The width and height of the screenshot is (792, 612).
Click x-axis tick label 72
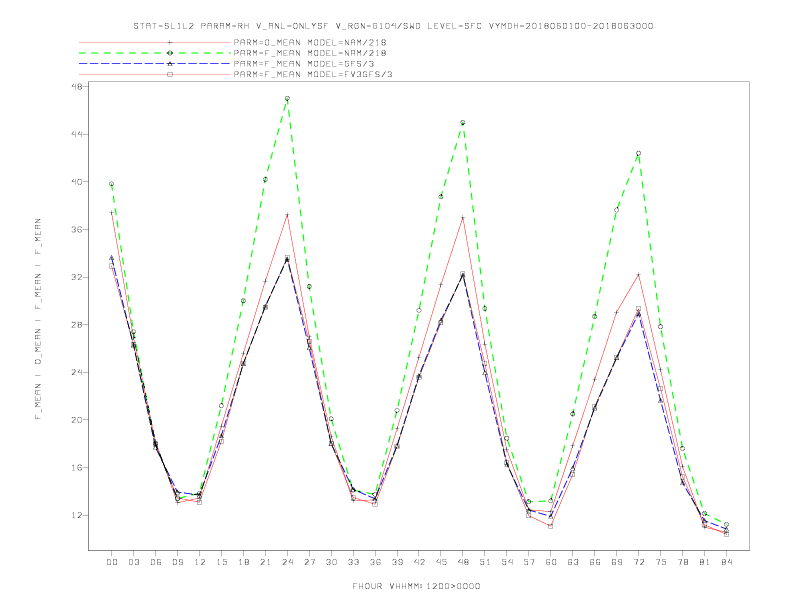click(x=638, y=562)
